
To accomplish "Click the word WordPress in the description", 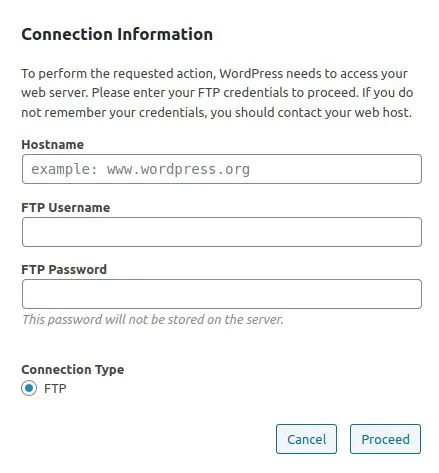I will (x=251, y=74).
